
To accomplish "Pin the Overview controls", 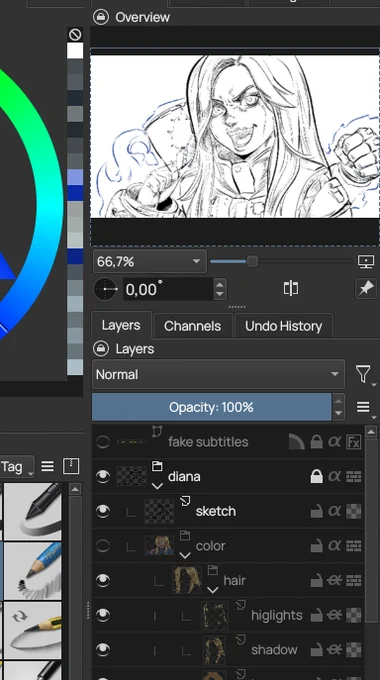I will point(366,288).
